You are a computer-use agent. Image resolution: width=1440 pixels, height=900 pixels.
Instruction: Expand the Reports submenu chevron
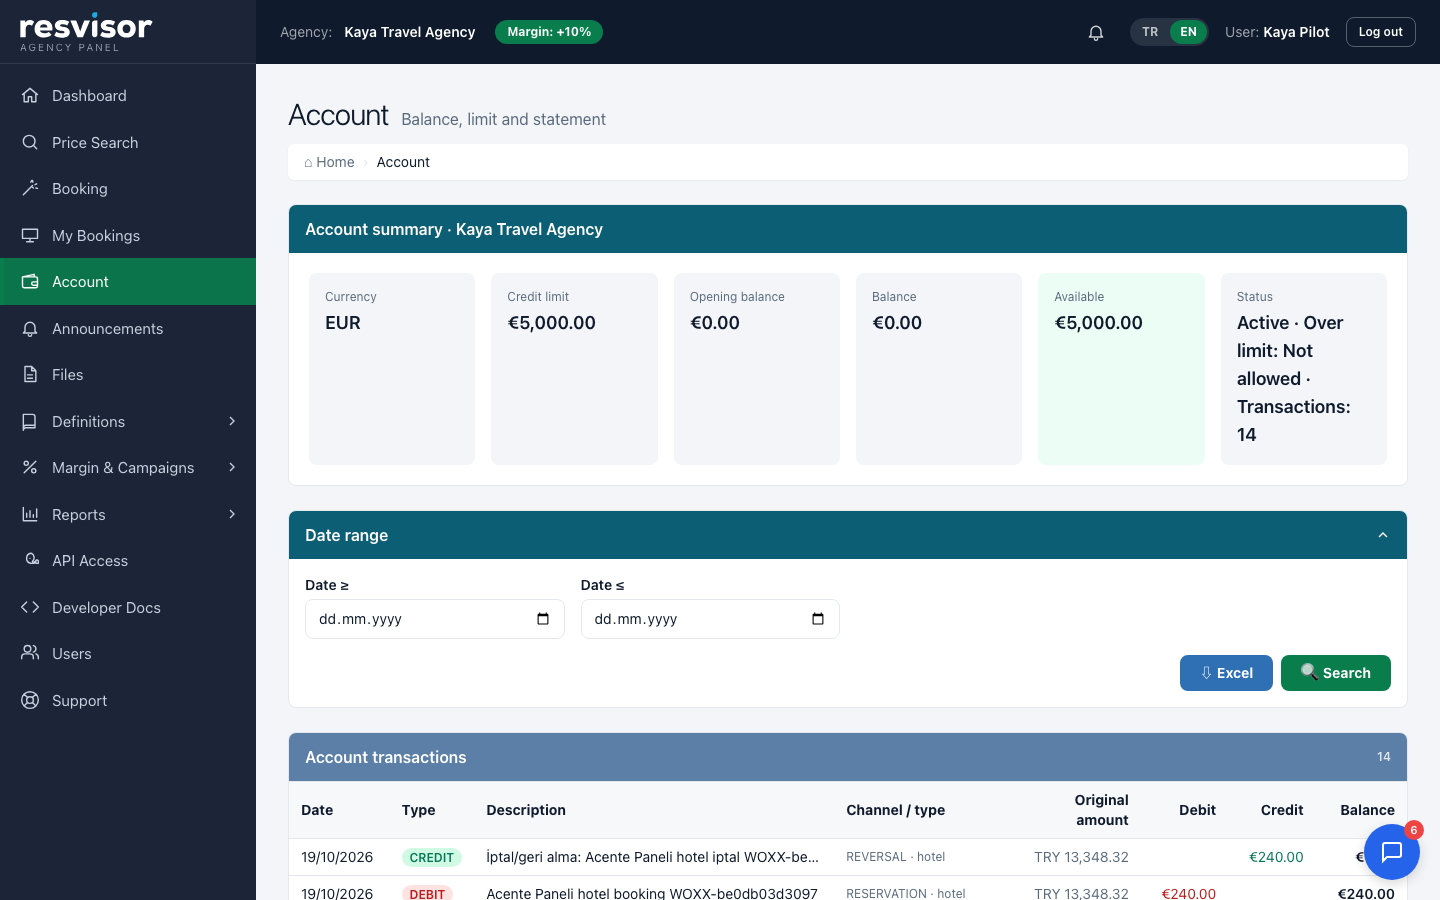232,515
